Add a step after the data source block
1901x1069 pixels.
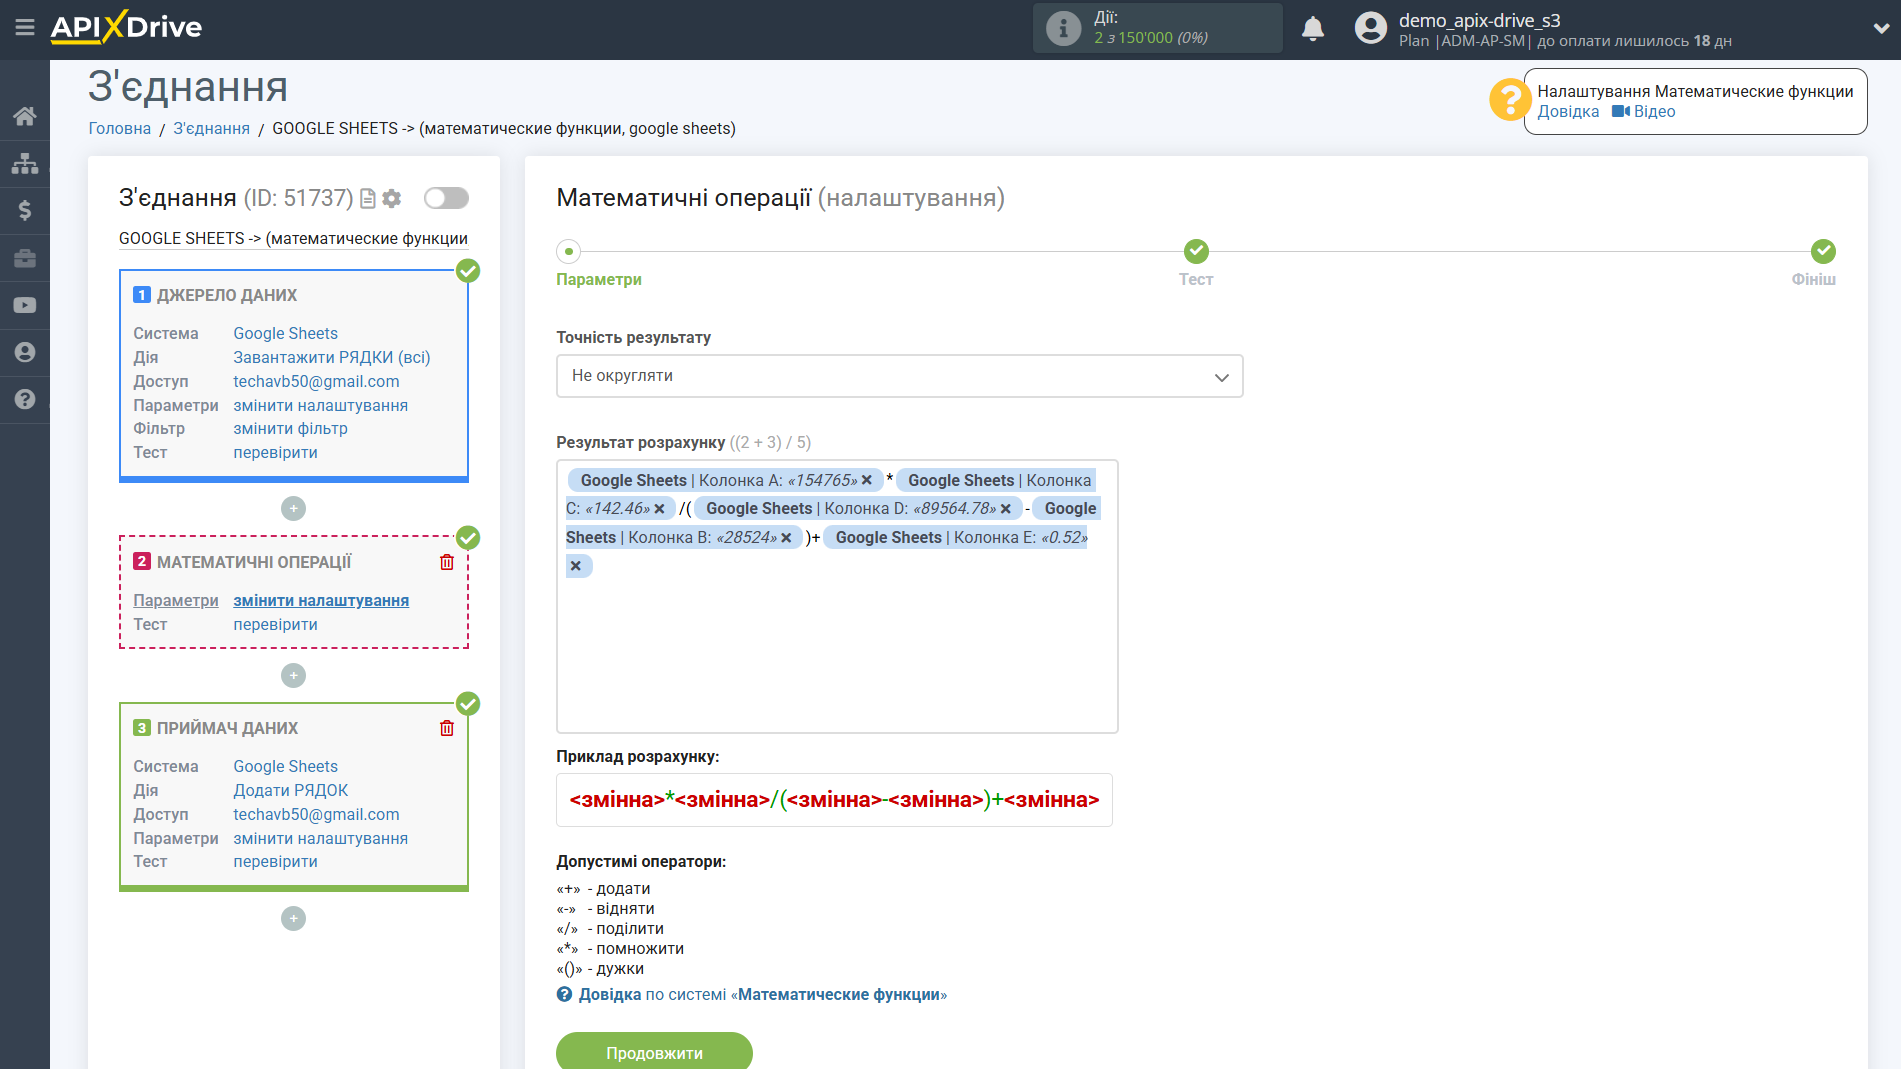click(x=293, y=508)
